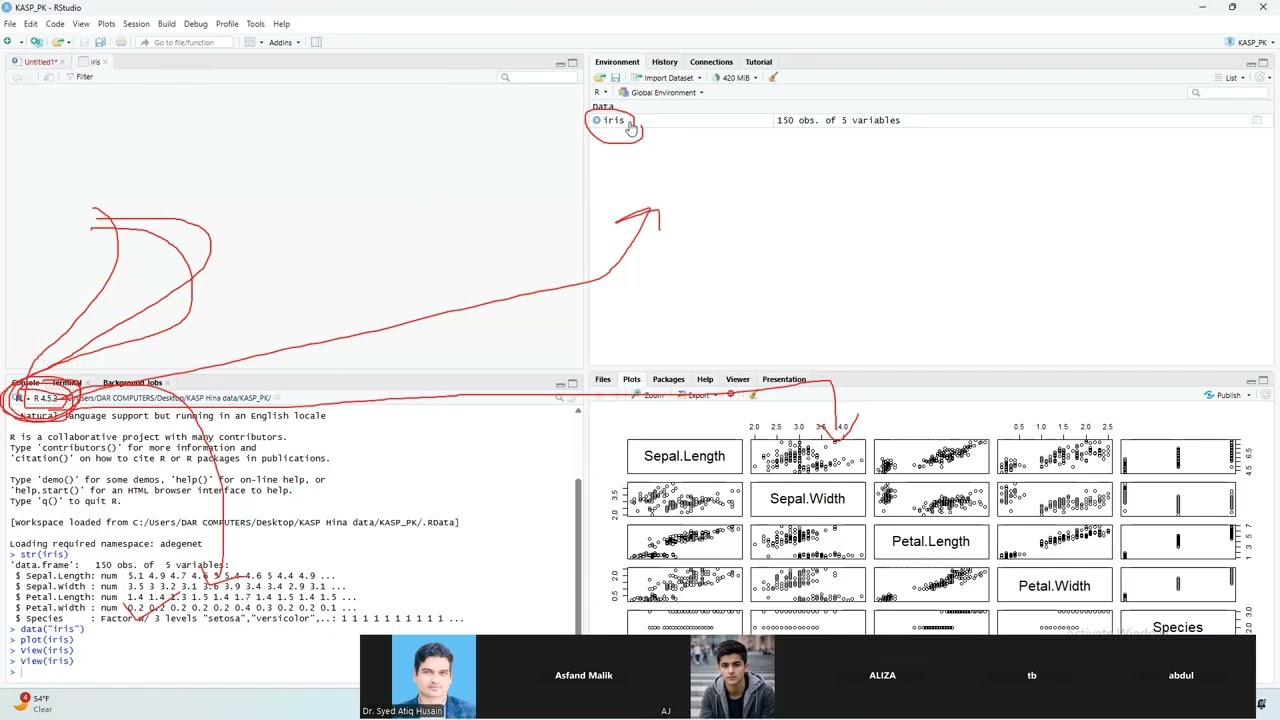Click the Publish plot button
1280x720 pixels.
(x=1222, y=395)
